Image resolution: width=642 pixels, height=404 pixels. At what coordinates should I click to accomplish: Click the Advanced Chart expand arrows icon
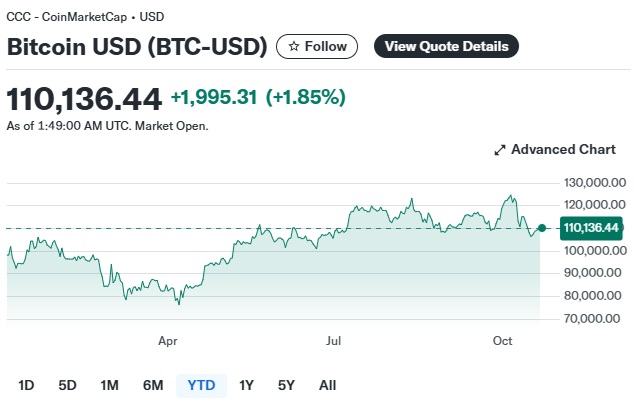point(500,150)
